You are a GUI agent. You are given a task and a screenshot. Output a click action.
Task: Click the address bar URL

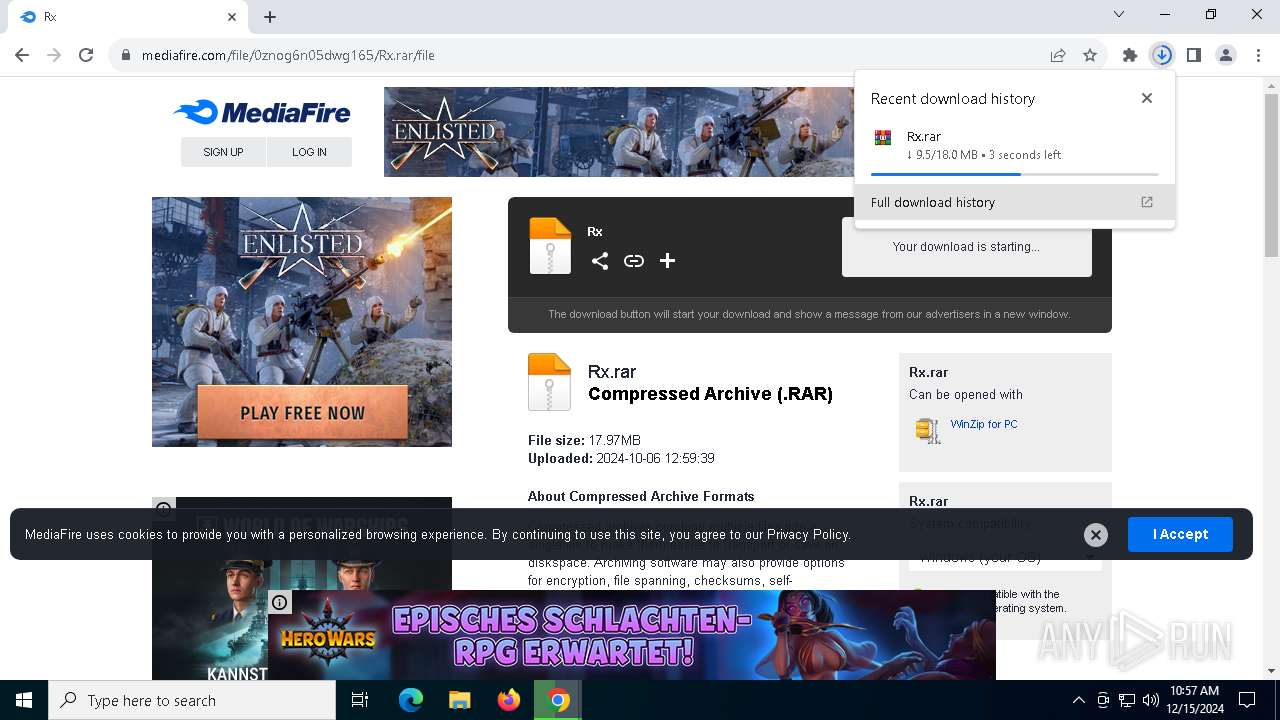pyautogui.click(x=288, y=56)
